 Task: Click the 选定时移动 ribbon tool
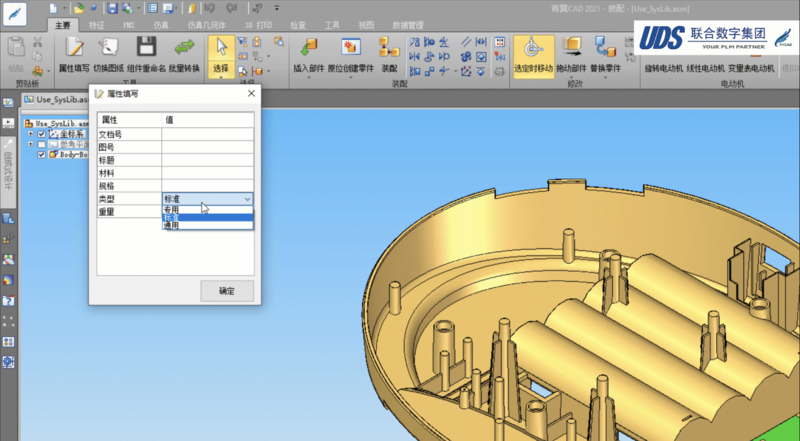[x=534, y=55]
